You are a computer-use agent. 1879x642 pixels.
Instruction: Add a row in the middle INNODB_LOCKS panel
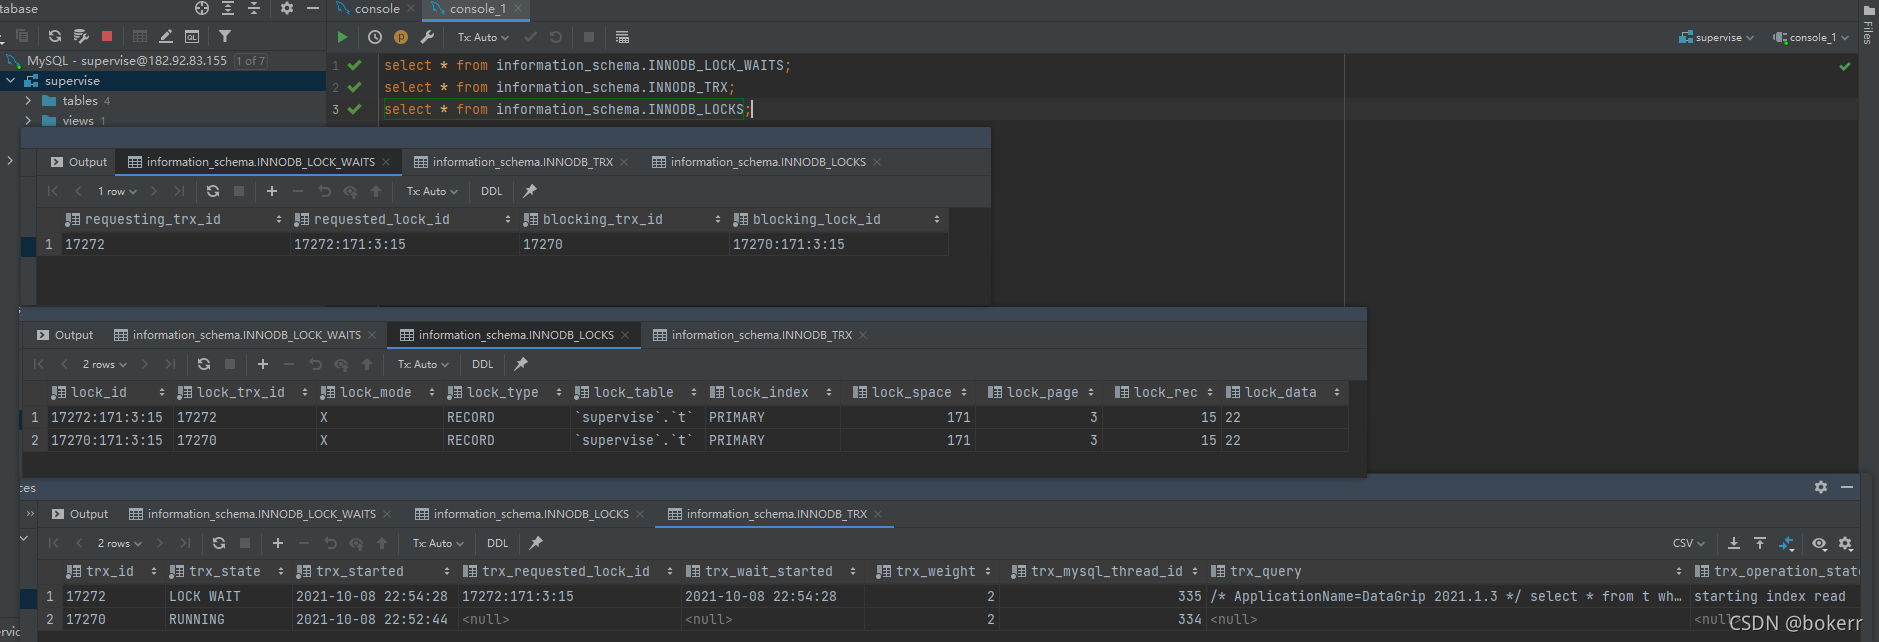(x=263, y=364)
